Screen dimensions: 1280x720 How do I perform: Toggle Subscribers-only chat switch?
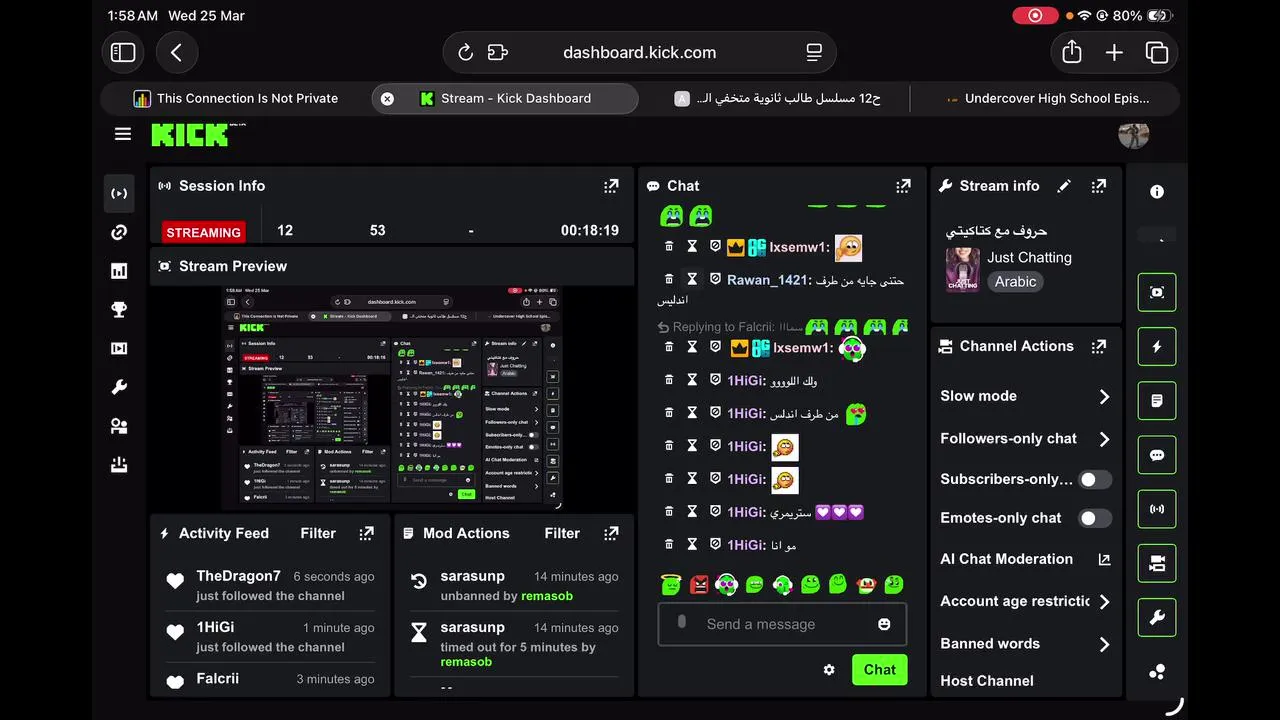coord(1095,479)
